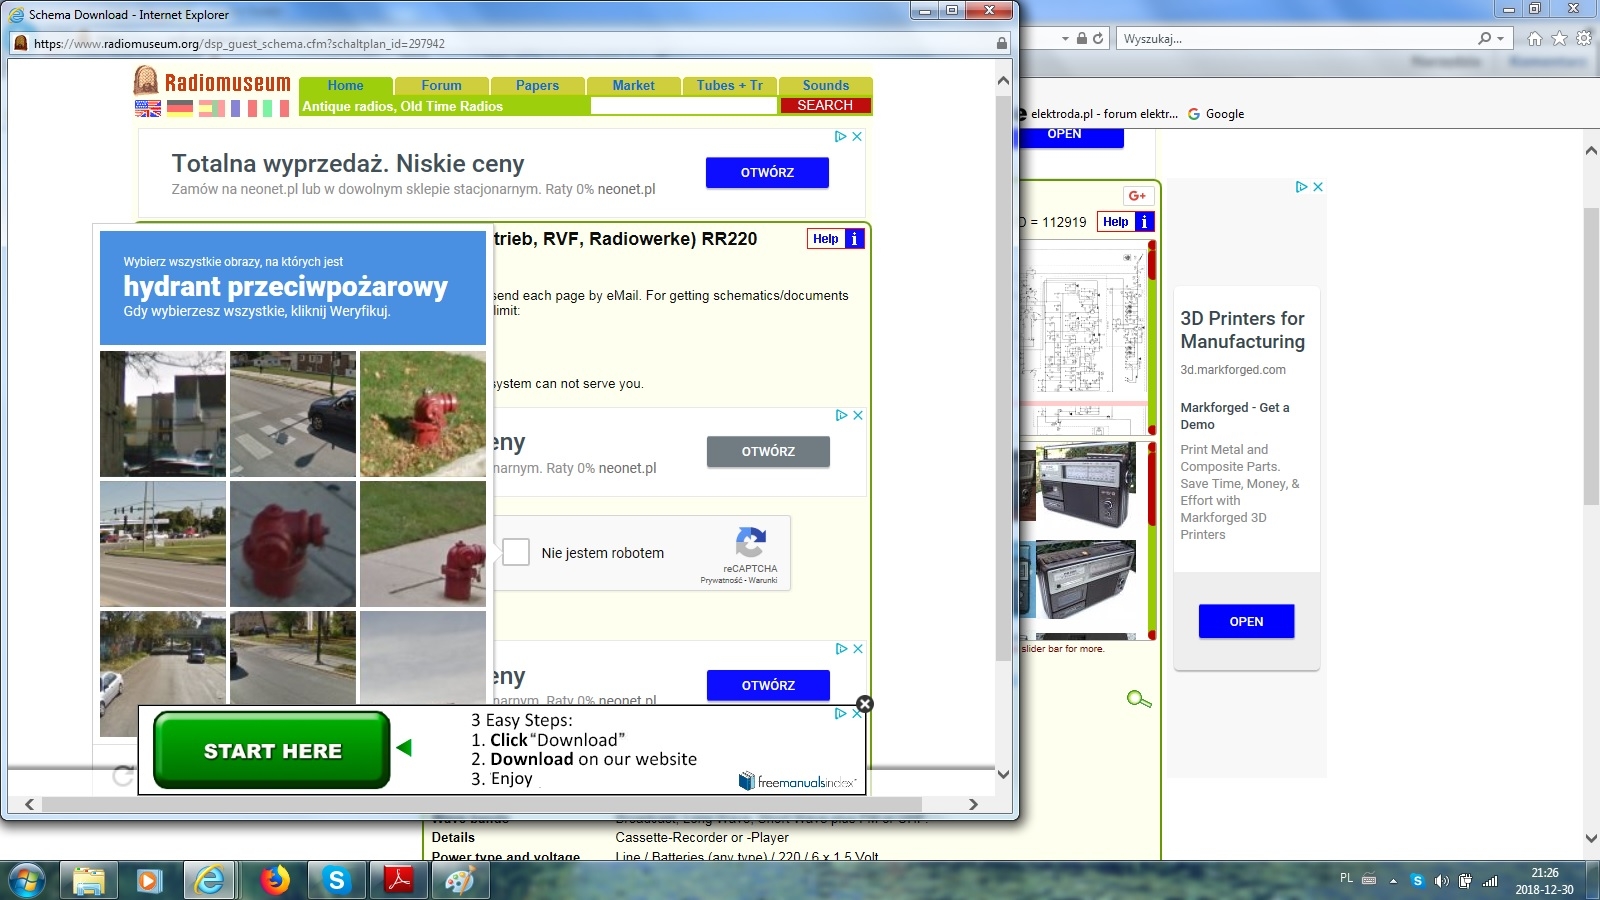This screenshot has height=900, width=1600.
Task: Open Help info icon in Schema Download popup
Action: [854, 239]
